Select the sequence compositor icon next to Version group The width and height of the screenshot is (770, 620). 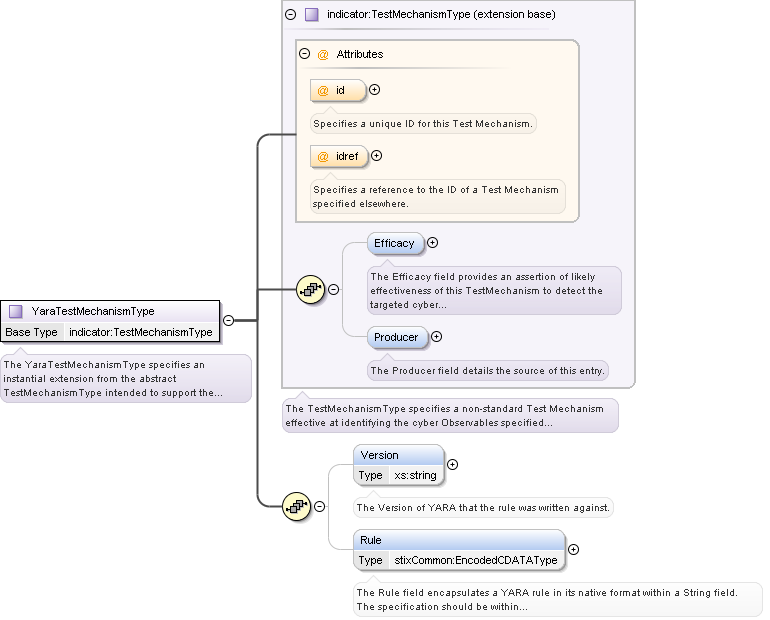297,506
